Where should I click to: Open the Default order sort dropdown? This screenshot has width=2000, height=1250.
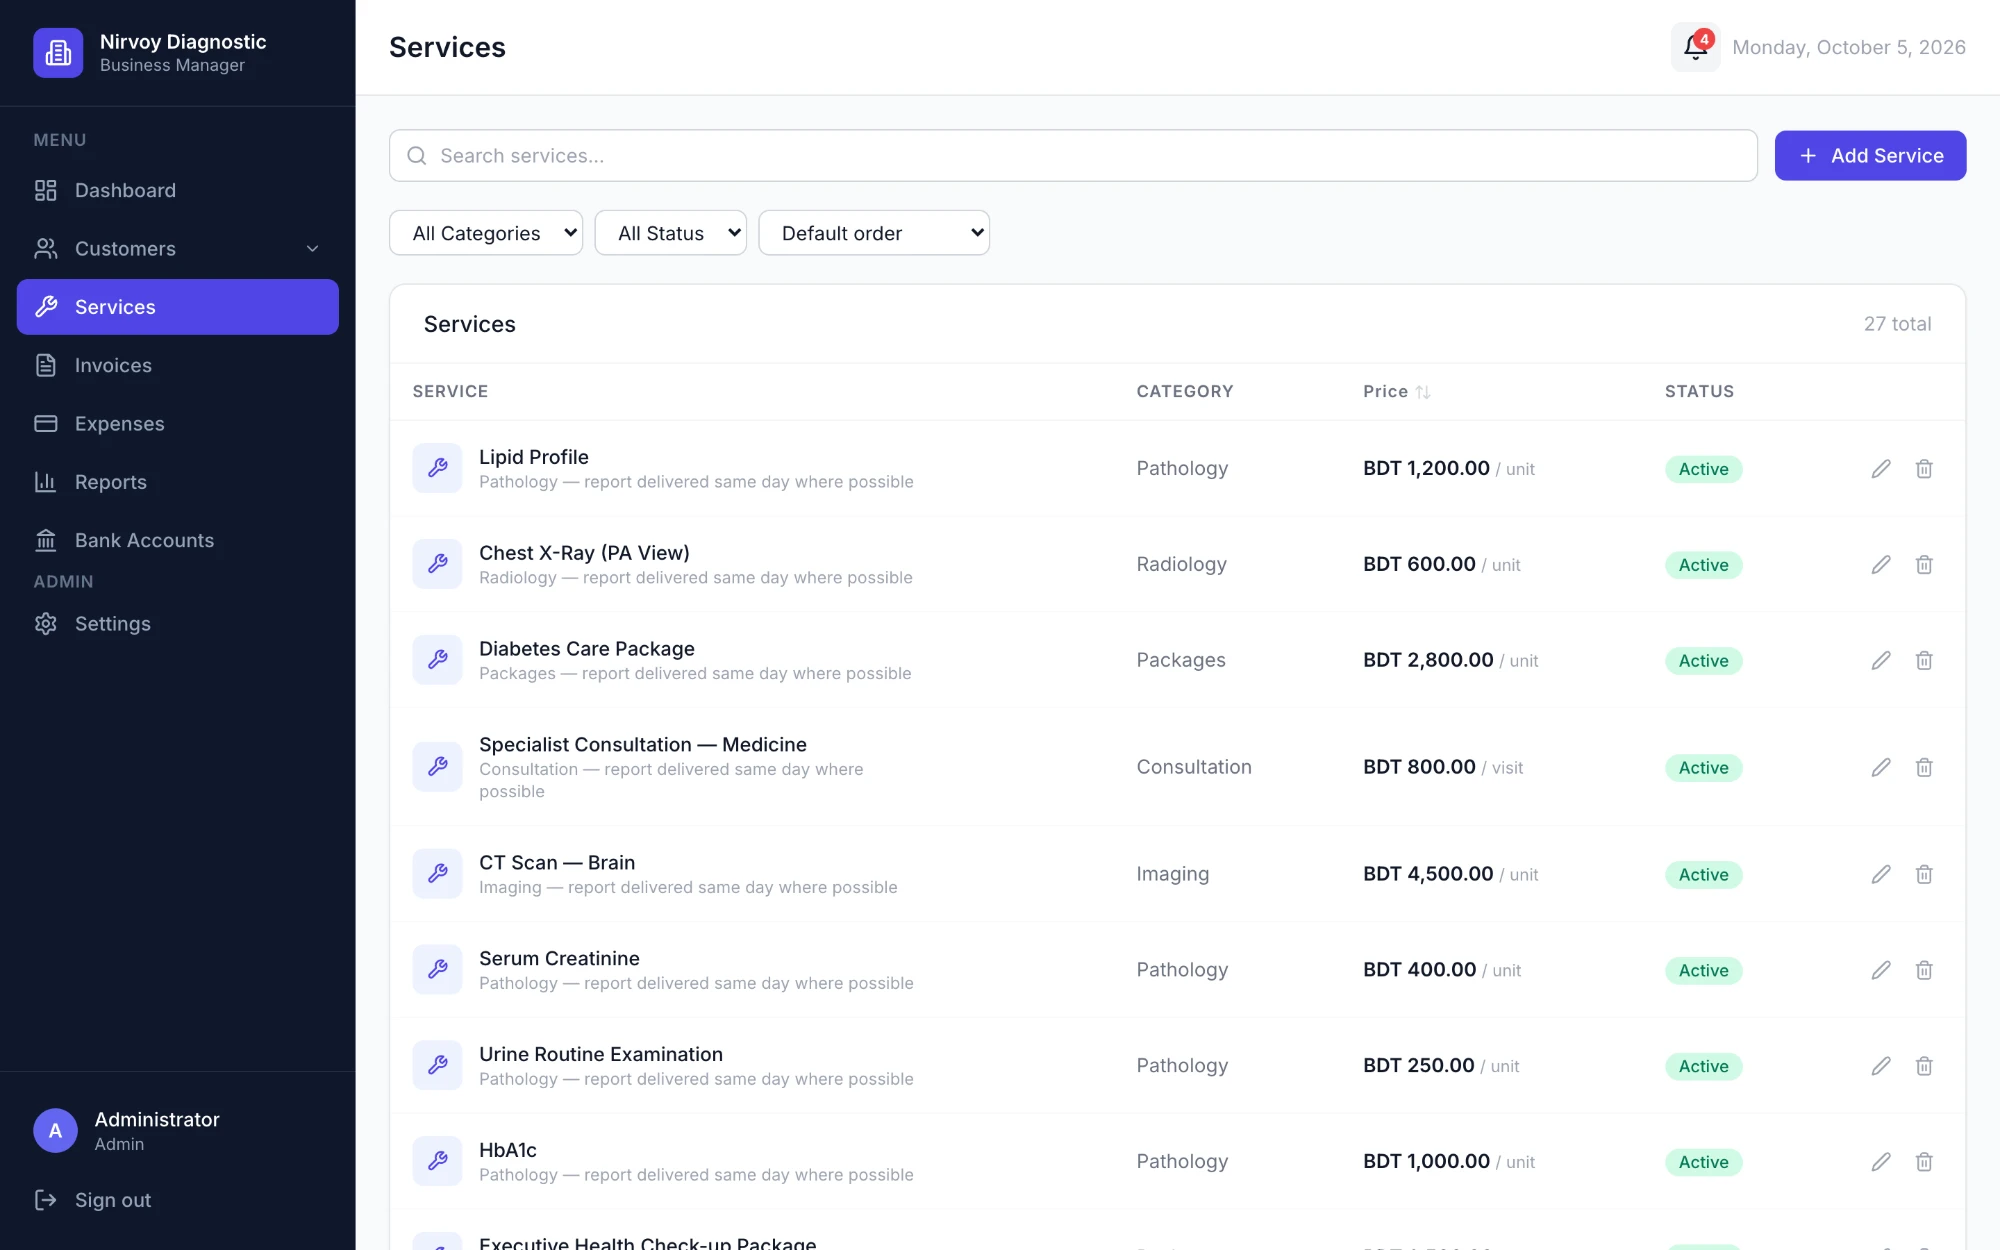tap(874, 233)
